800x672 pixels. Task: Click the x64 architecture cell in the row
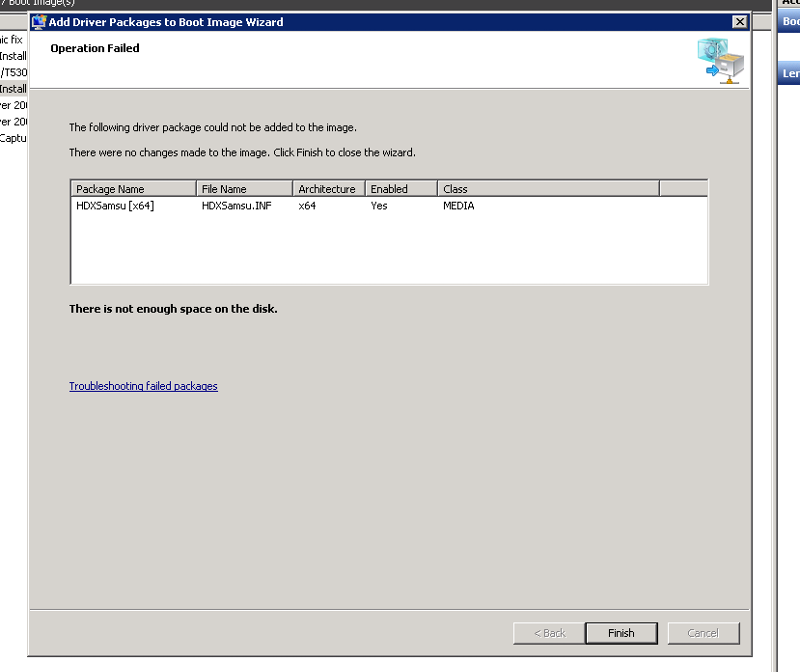308,206
